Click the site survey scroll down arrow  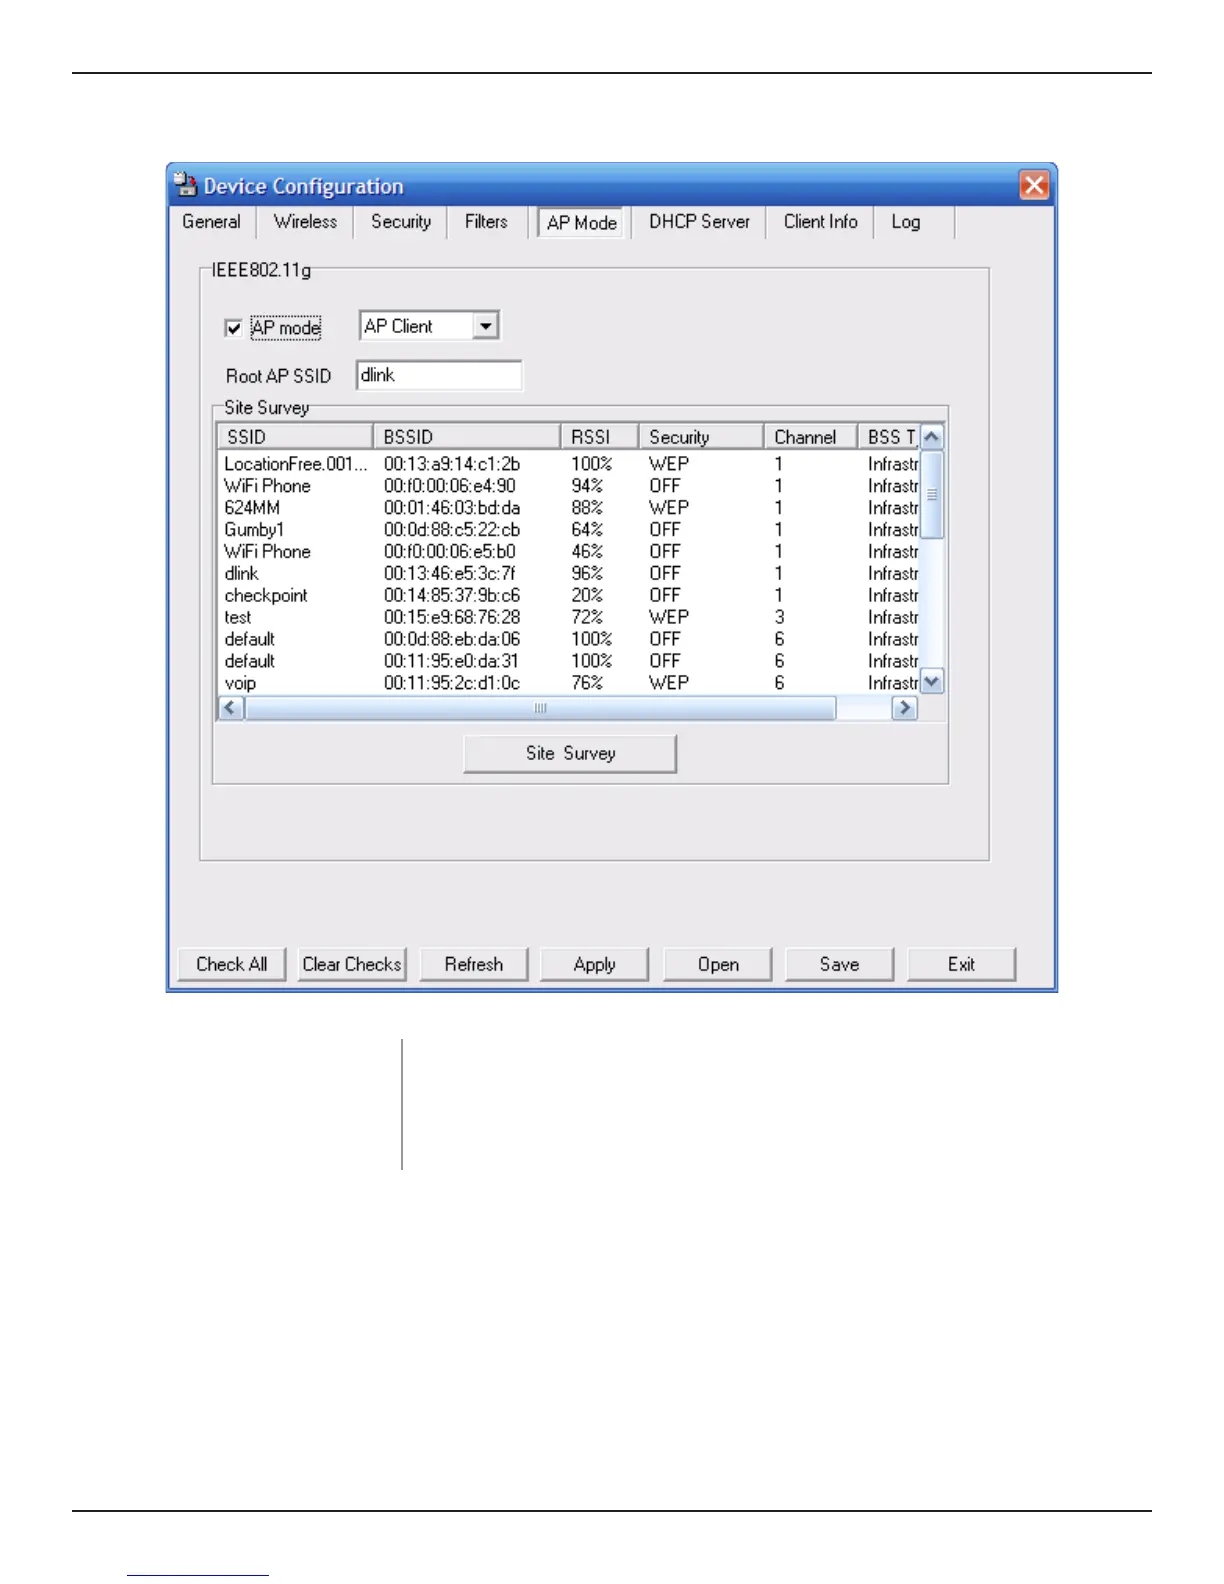point(932,682)
